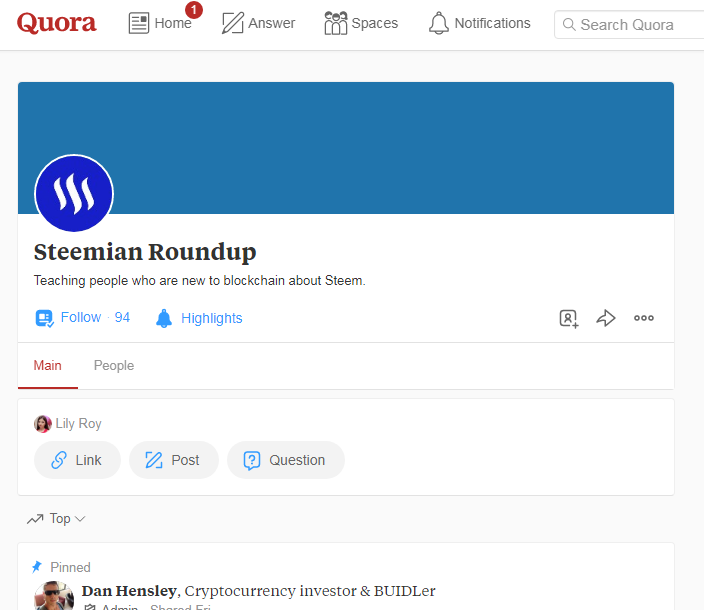Click the invite people icon
Viewport: 704px width, 610px height.
point(569,318)
